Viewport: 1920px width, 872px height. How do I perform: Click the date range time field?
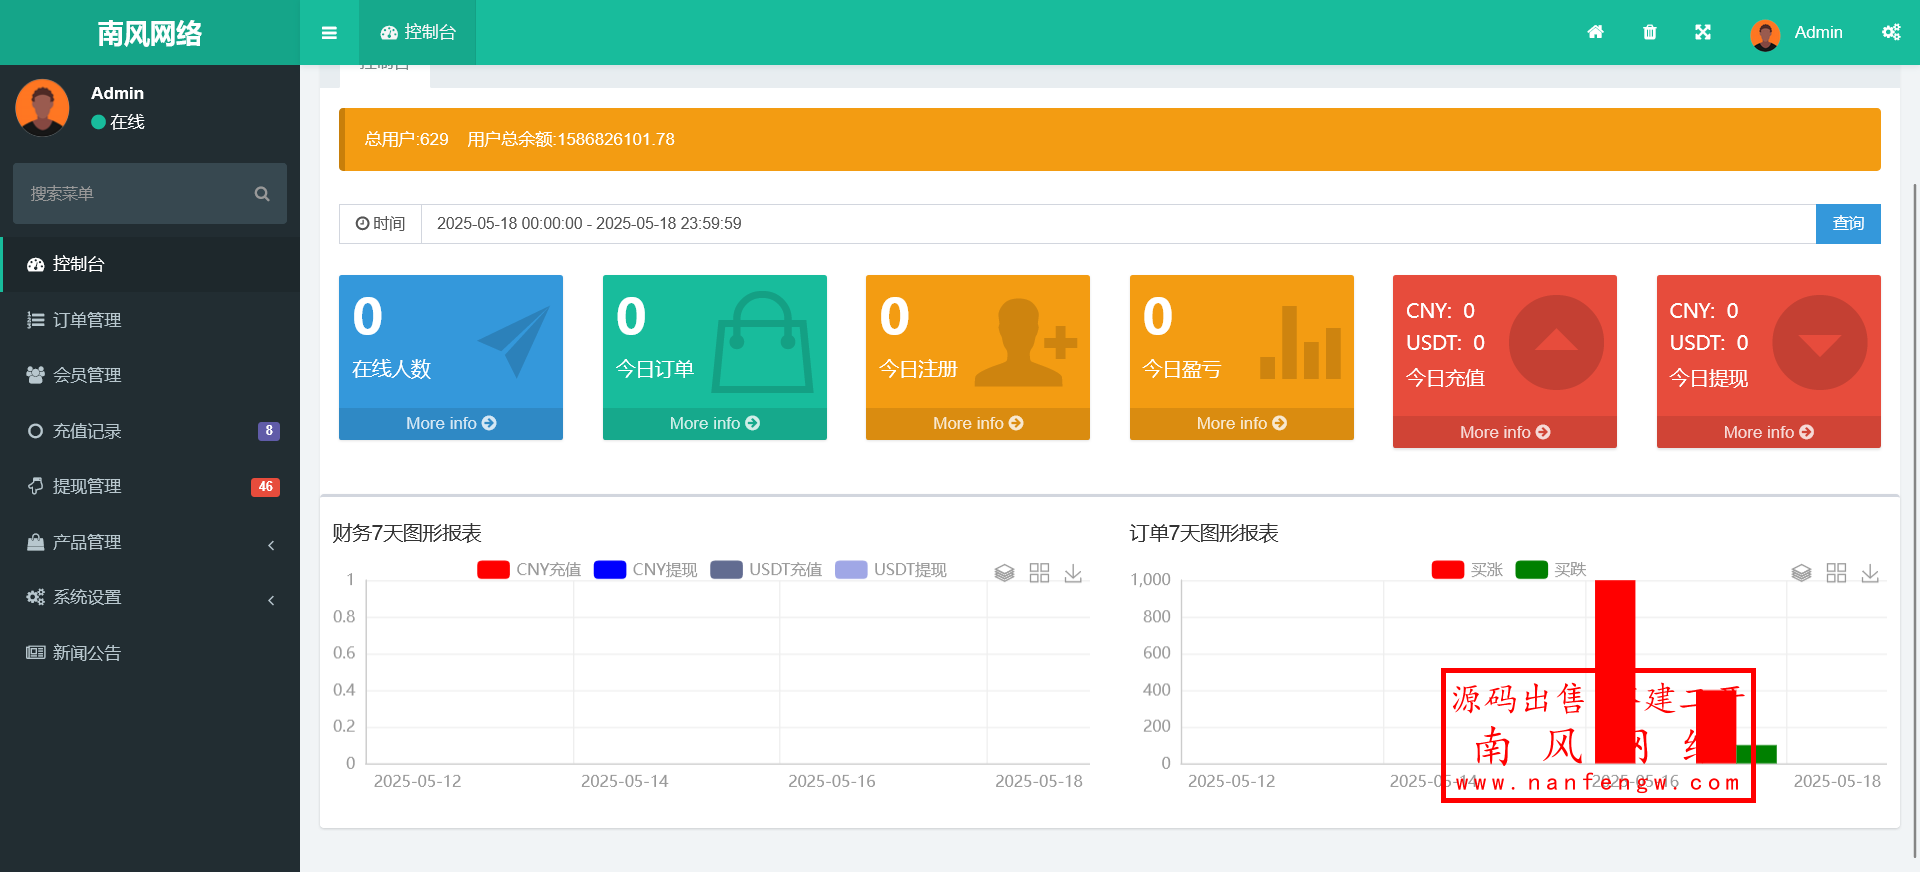click(1117, 224)
